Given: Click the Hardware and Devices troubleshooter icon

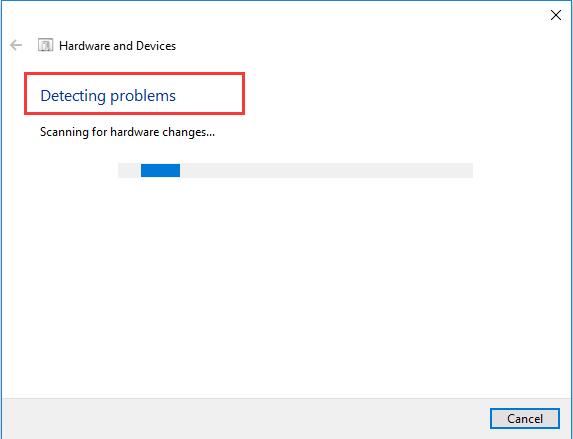Looking at the screenshot, I should click(x=45, y=45).
